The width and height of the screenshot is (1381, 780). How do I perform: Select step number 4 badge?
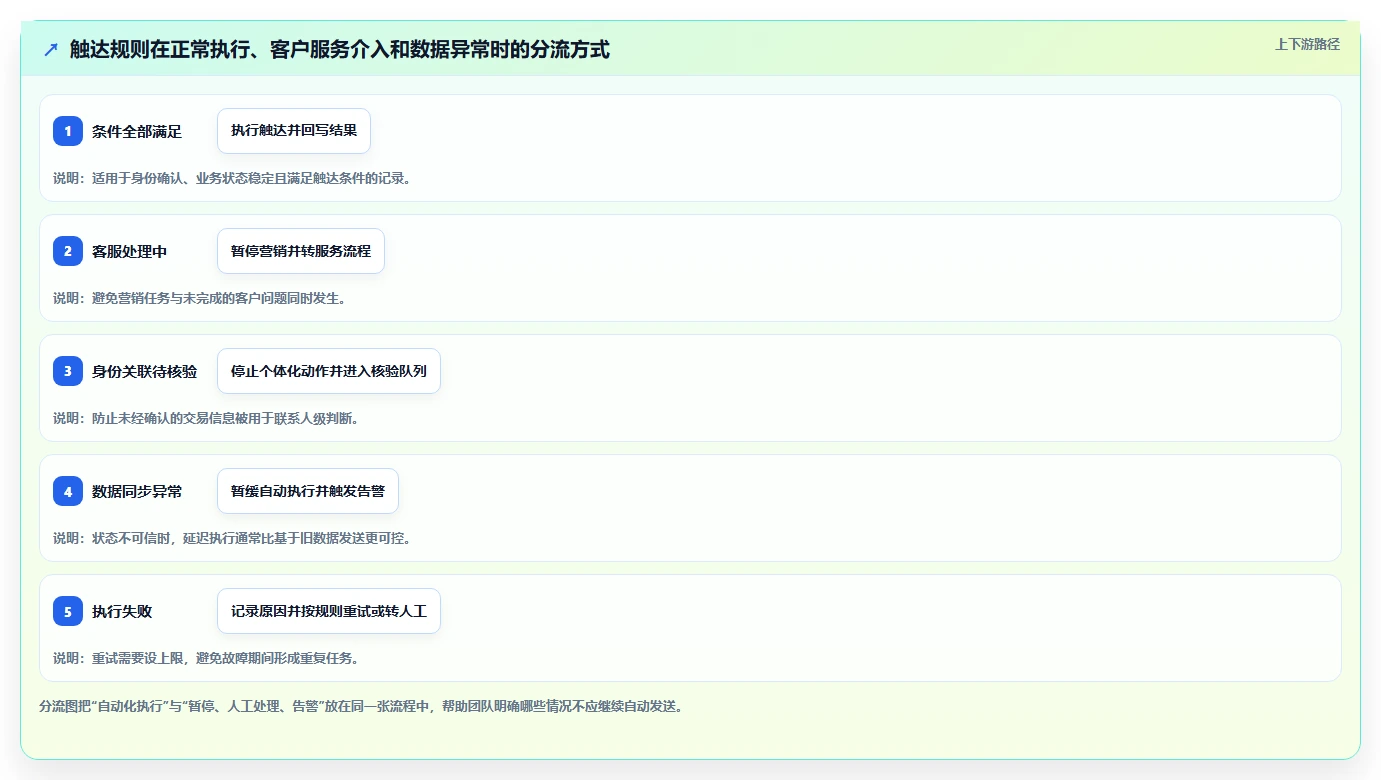pyautogui.click(x=68, y=491)
